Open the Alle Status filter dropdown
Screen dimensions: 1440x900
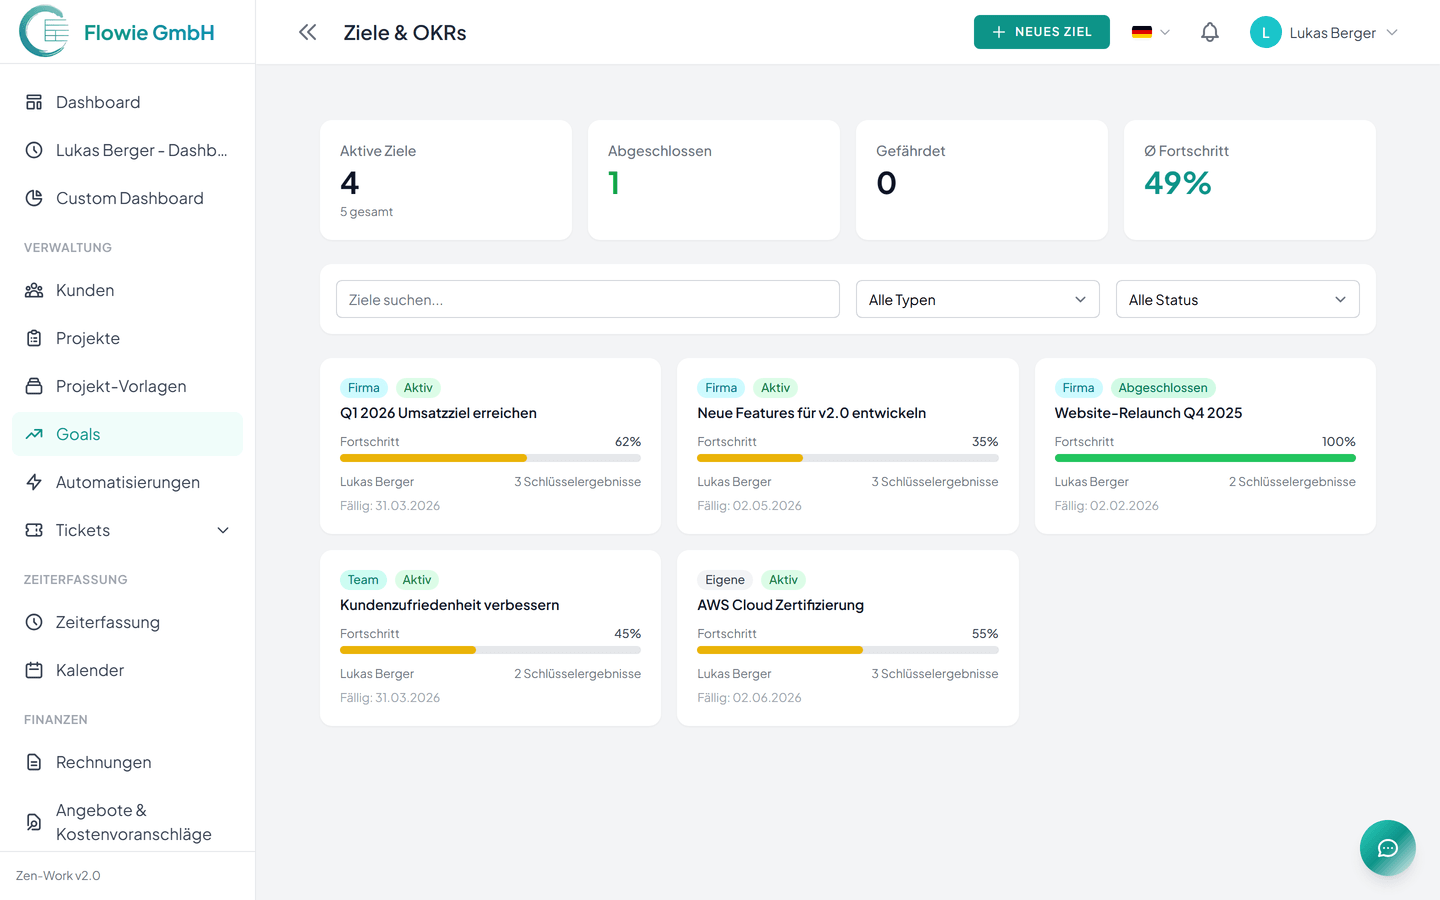click(x=1237, y=299)
